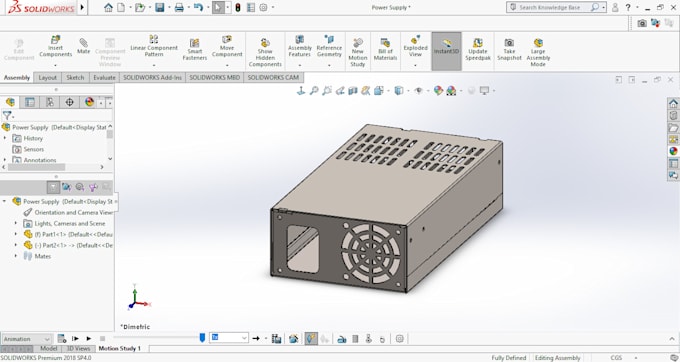The width and height of the screenshot is (680, 362).
Task: Collapse Power Supply motion study tree
Action: (x=4, y=201)
